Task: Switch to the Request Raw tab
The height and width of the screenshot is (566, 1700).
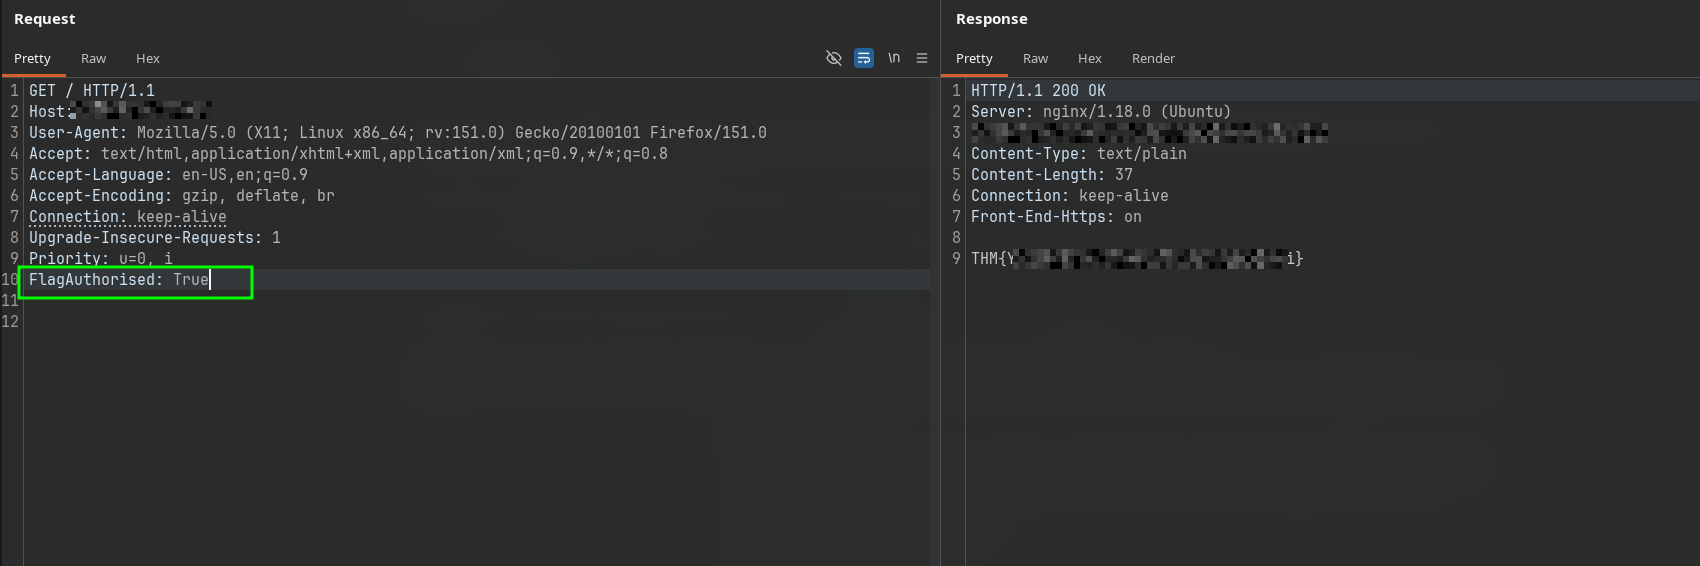Action: point(93,59)
